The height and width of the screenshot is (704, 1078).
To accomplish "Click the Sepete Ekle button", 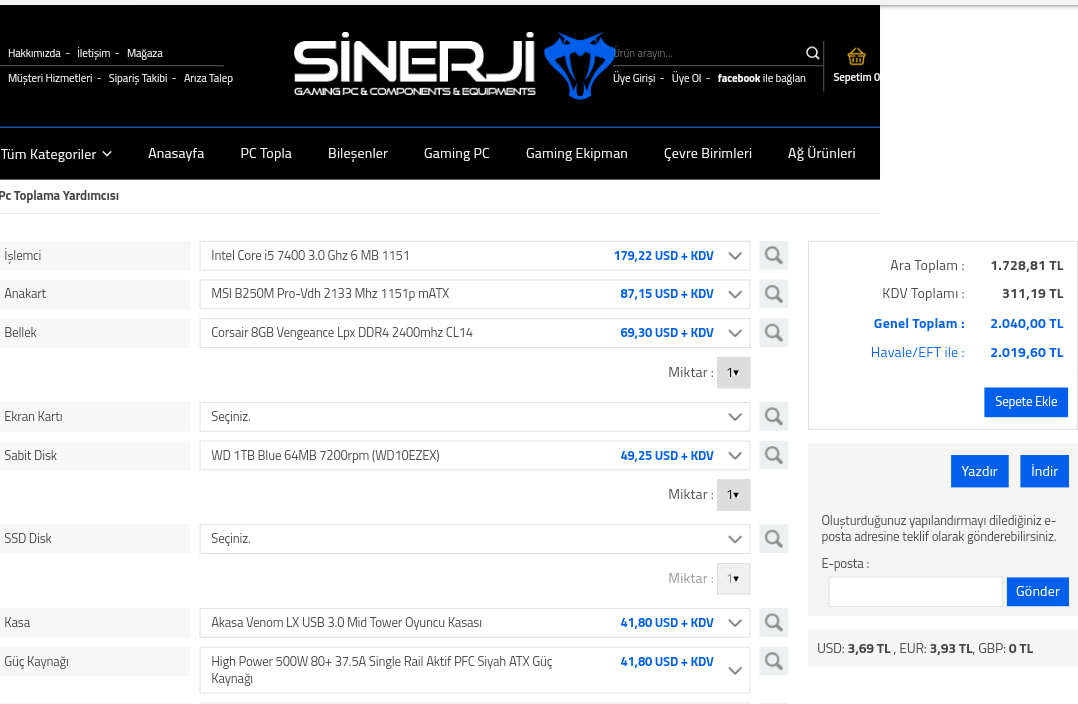I will pos(1026,402).
